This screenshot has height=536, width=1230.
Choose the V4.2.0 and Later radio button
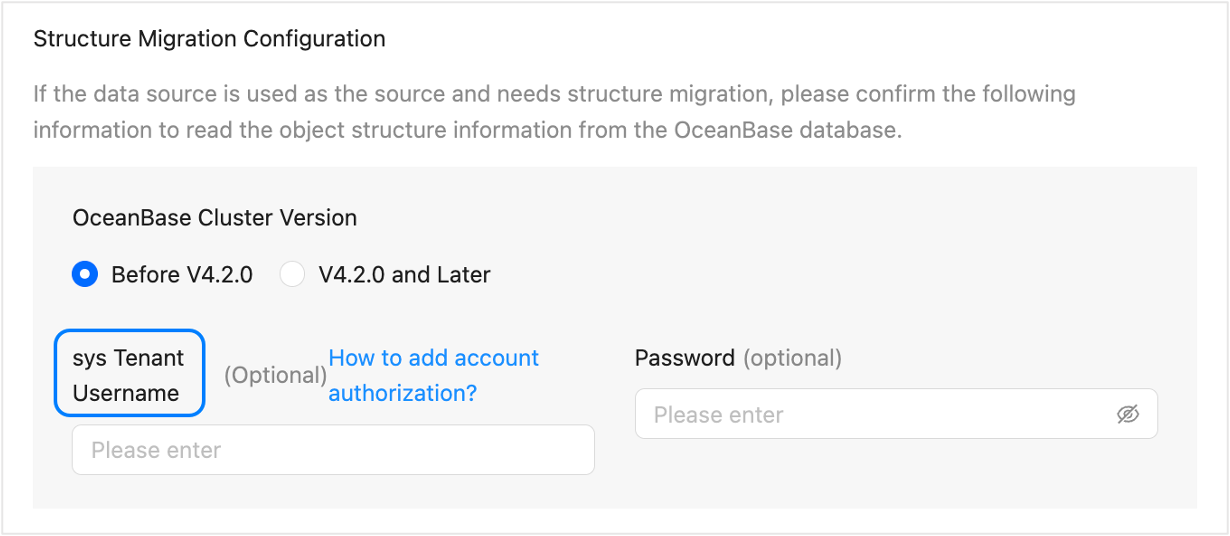(x=292, y=274)
